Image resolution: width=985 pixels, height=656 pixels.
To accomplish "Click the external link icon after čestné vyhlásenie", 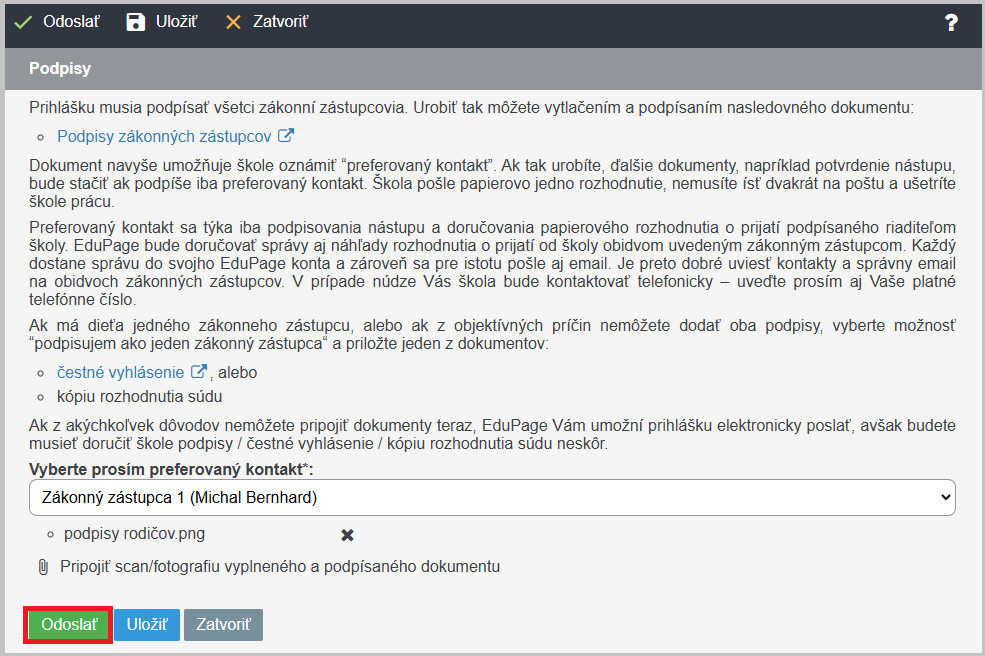I will [x=199, y=371].
